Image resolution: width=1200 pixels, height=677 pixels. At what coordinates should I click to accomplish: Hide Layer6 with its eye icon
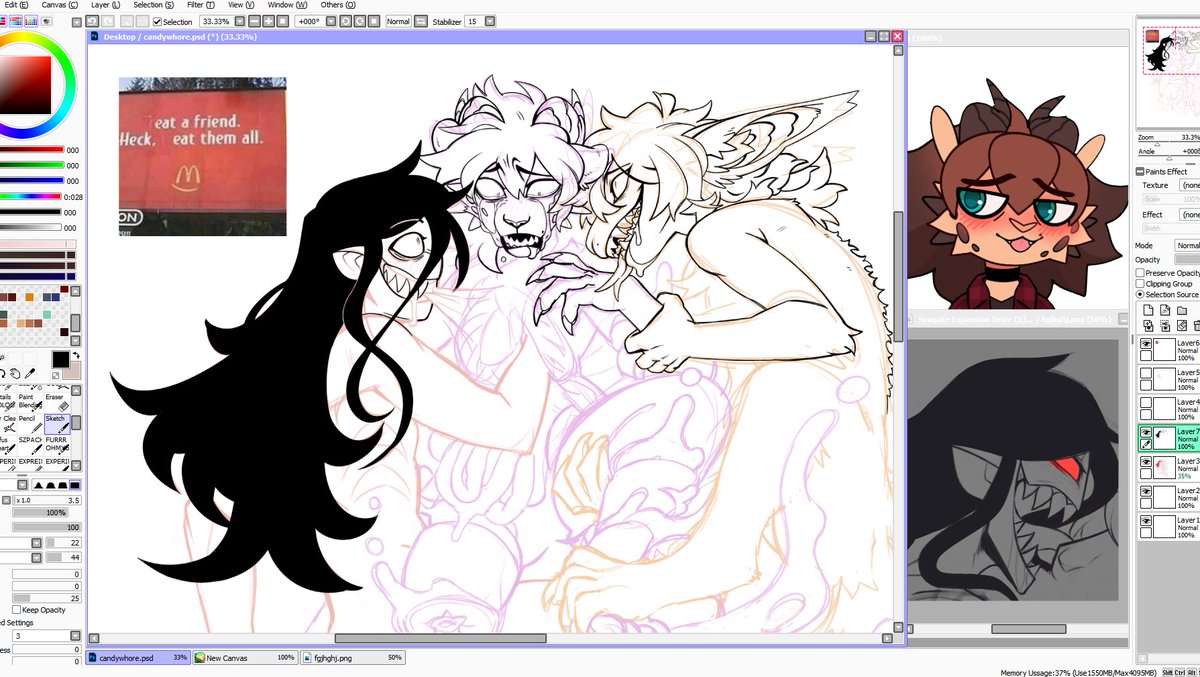point(1146,344)
